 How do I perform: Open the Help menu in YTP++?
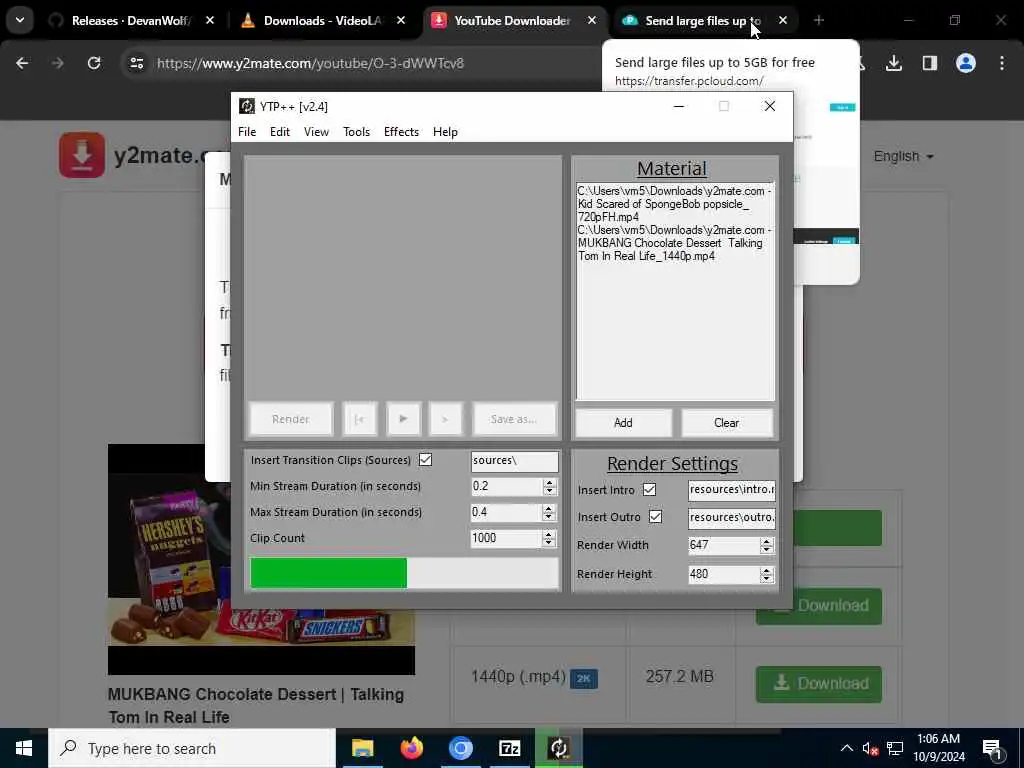pyautogui.click(x=445, y=132)
